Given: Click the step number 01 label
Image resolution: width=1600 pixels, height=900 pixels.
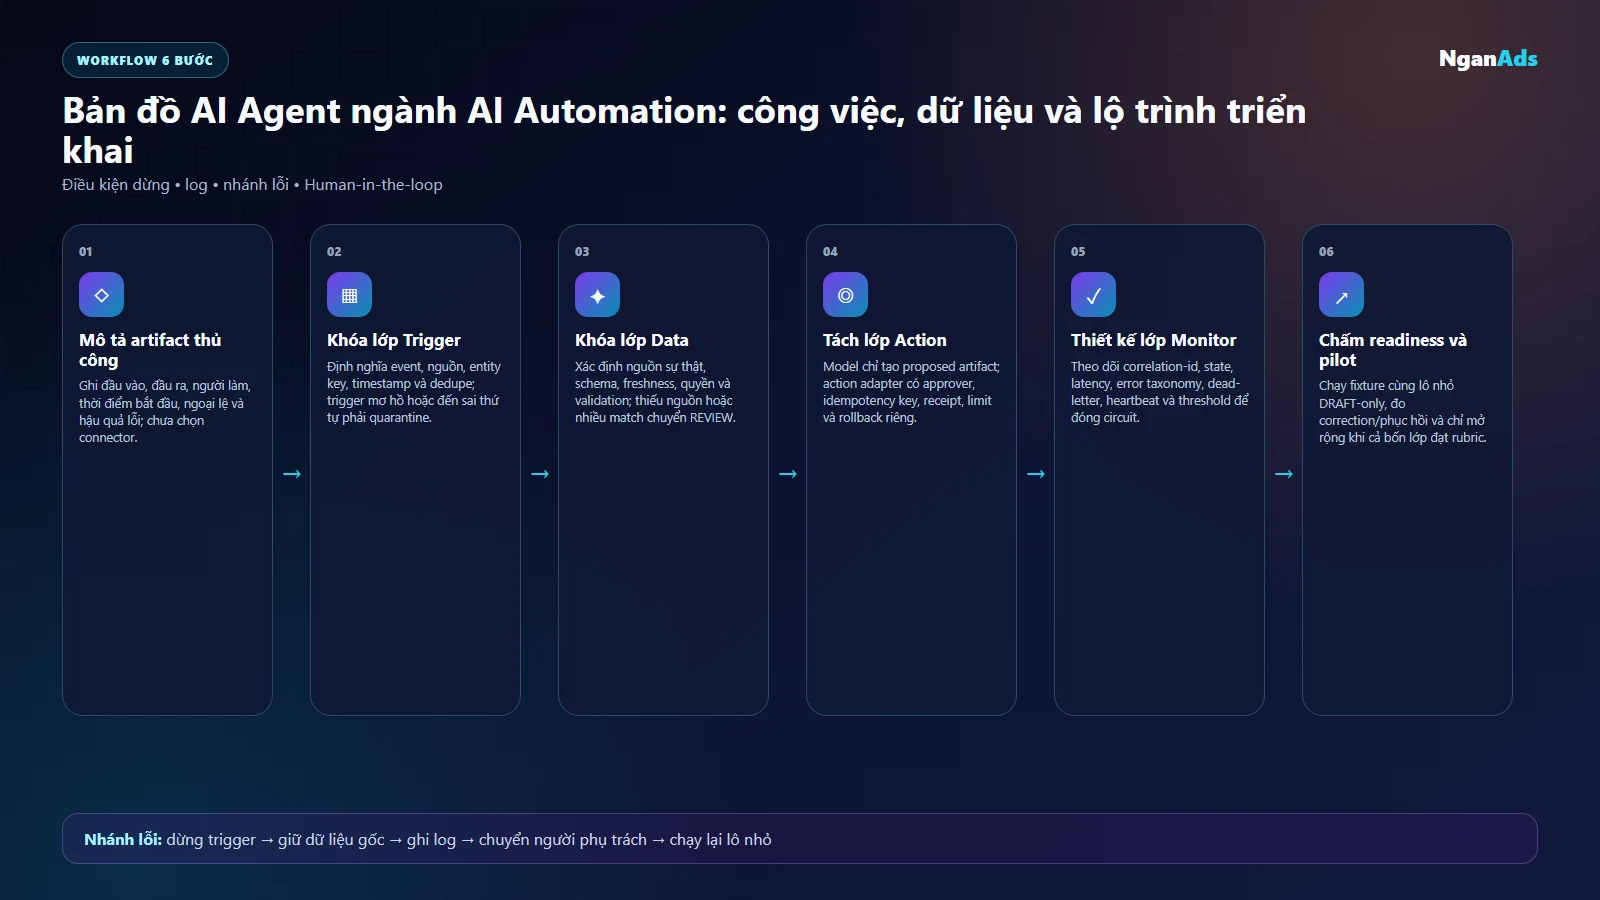Looking at the screenshot, I should click(86, 252).
